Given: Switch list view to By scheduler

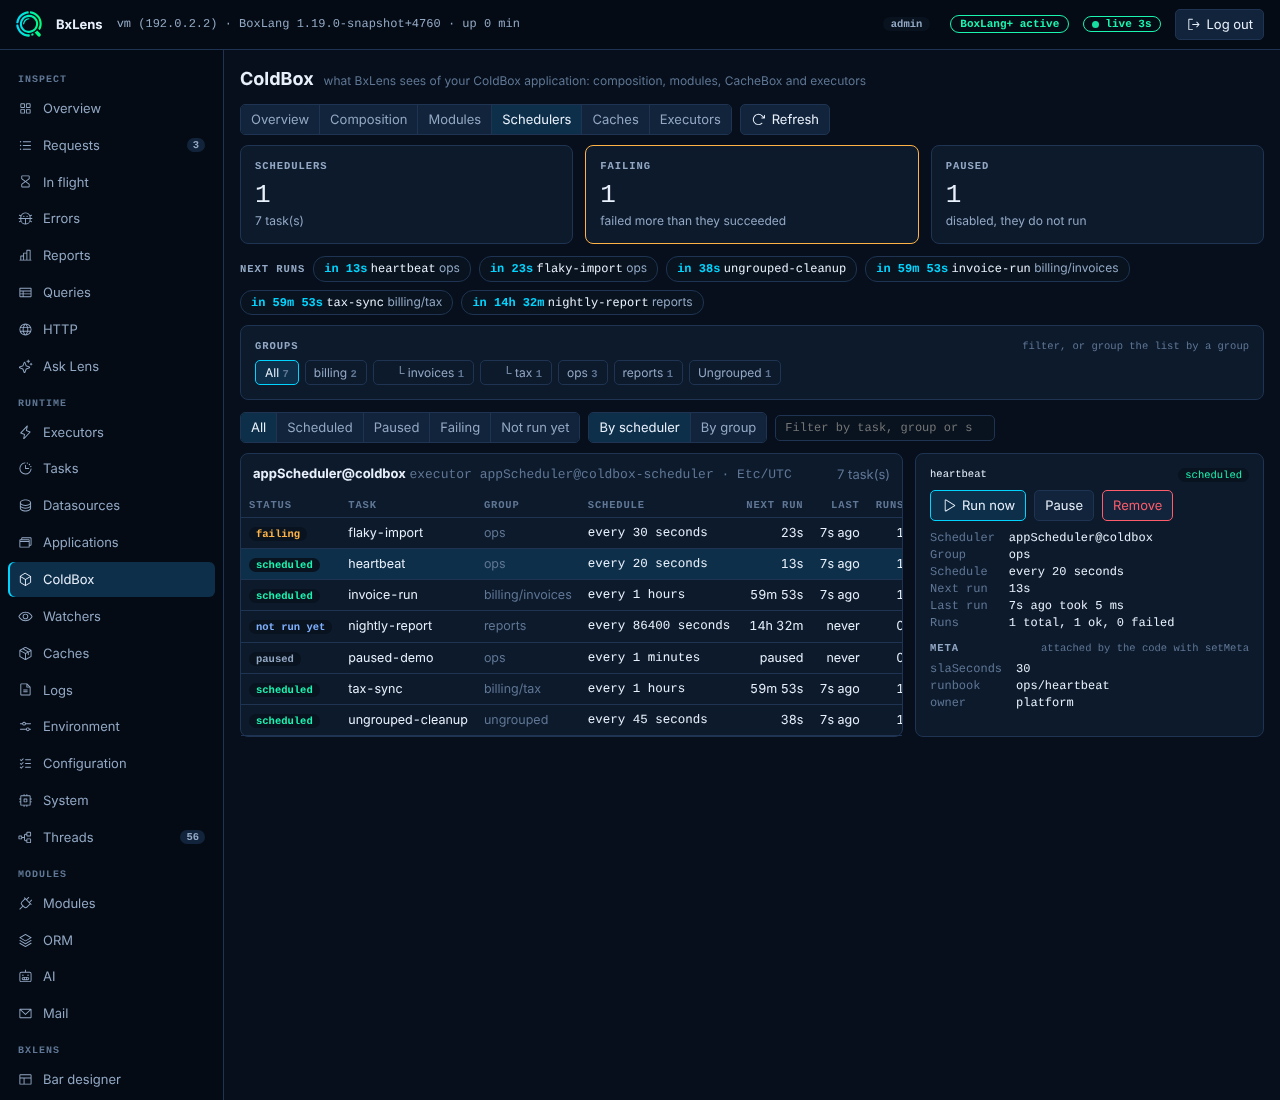Looking at the screenshot, I should coord(639,428).
